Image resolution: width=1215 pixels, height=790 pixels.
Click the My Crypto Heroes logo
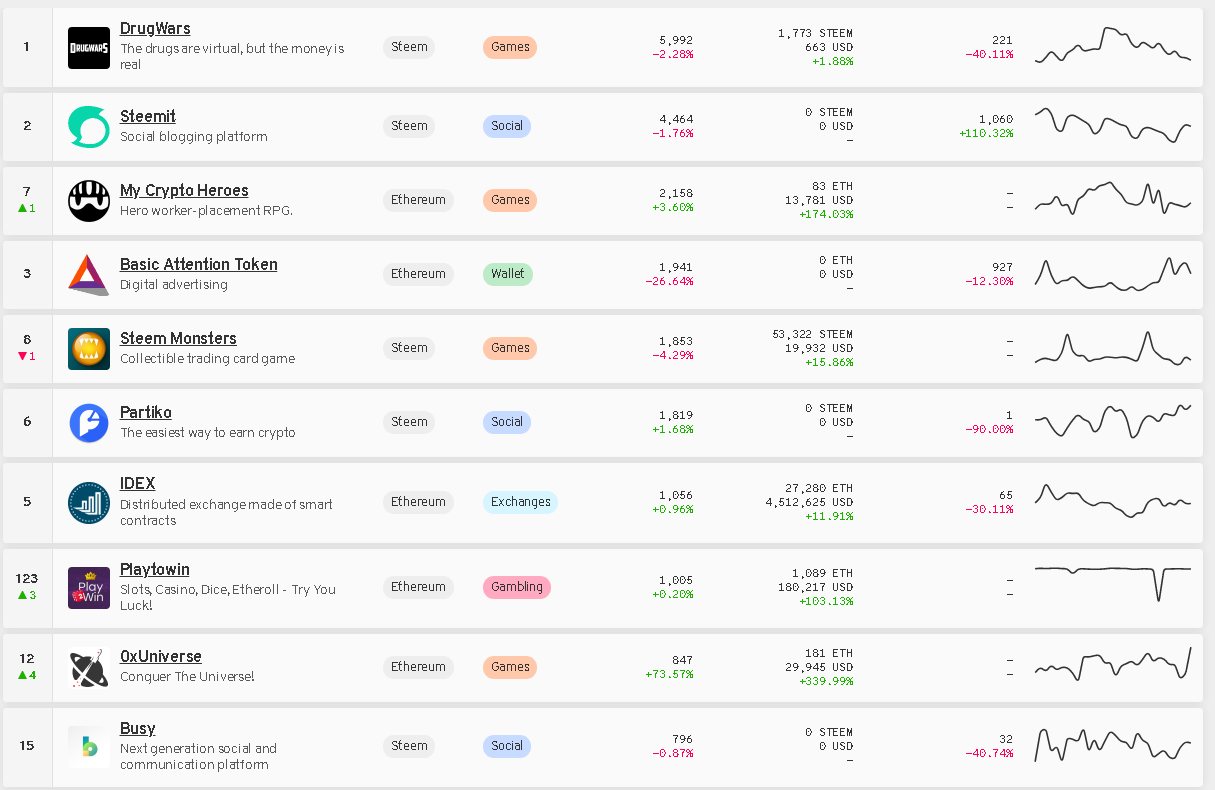pos(89,201)
